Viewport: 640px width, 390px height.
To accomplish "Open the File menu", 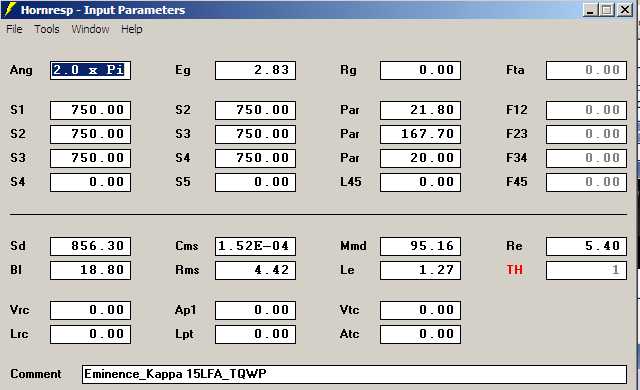I will tap(14, 29).
